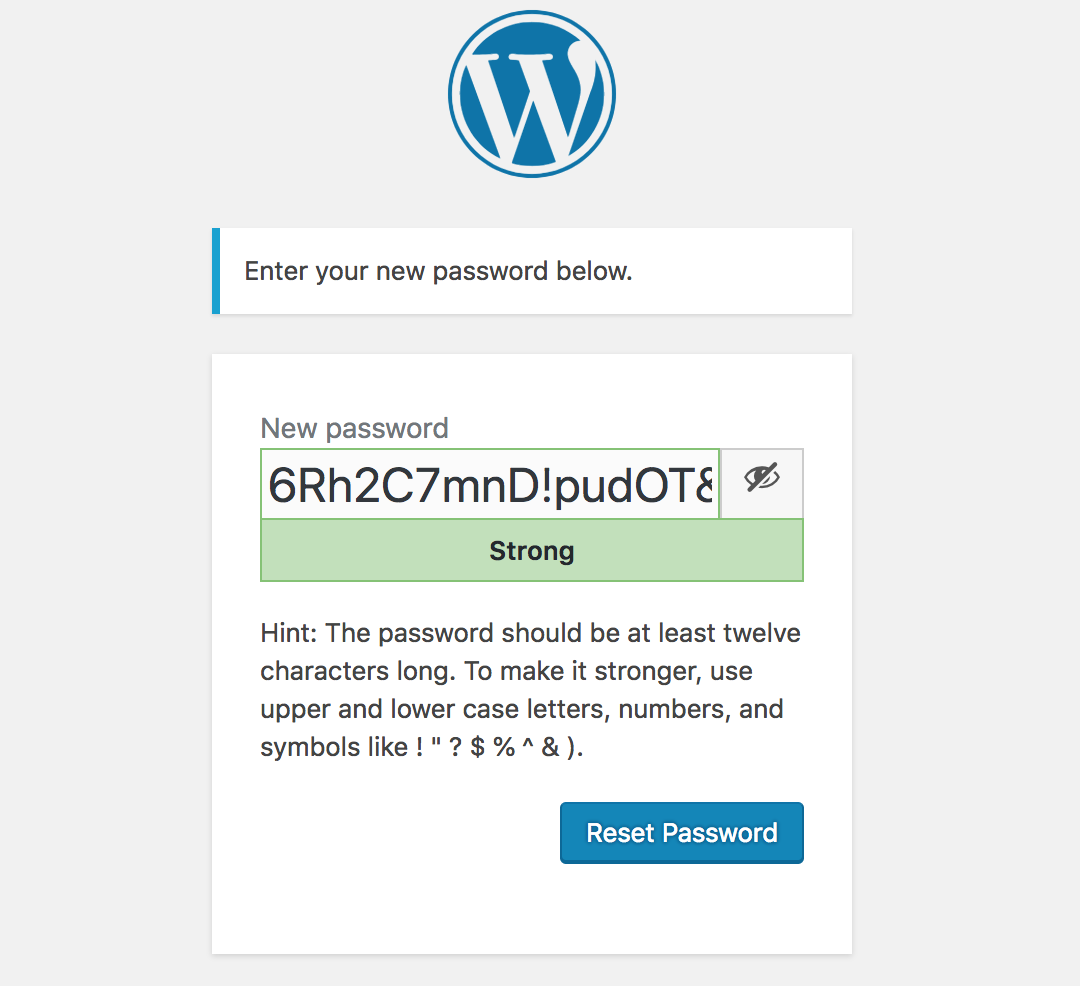Image resolution: width=1080 pixels, height=986 pixels.
Task: Open the WordPress.org link on the logo
Action: click(x=531, y=96)
